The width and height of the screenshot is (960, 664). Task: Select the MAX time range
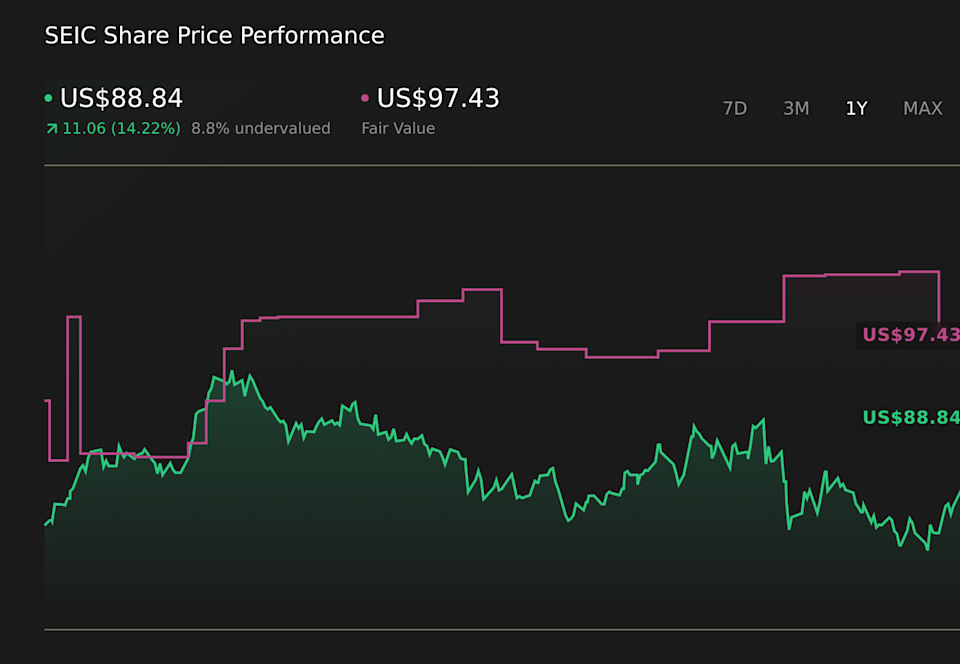click(x=922, y=108)
